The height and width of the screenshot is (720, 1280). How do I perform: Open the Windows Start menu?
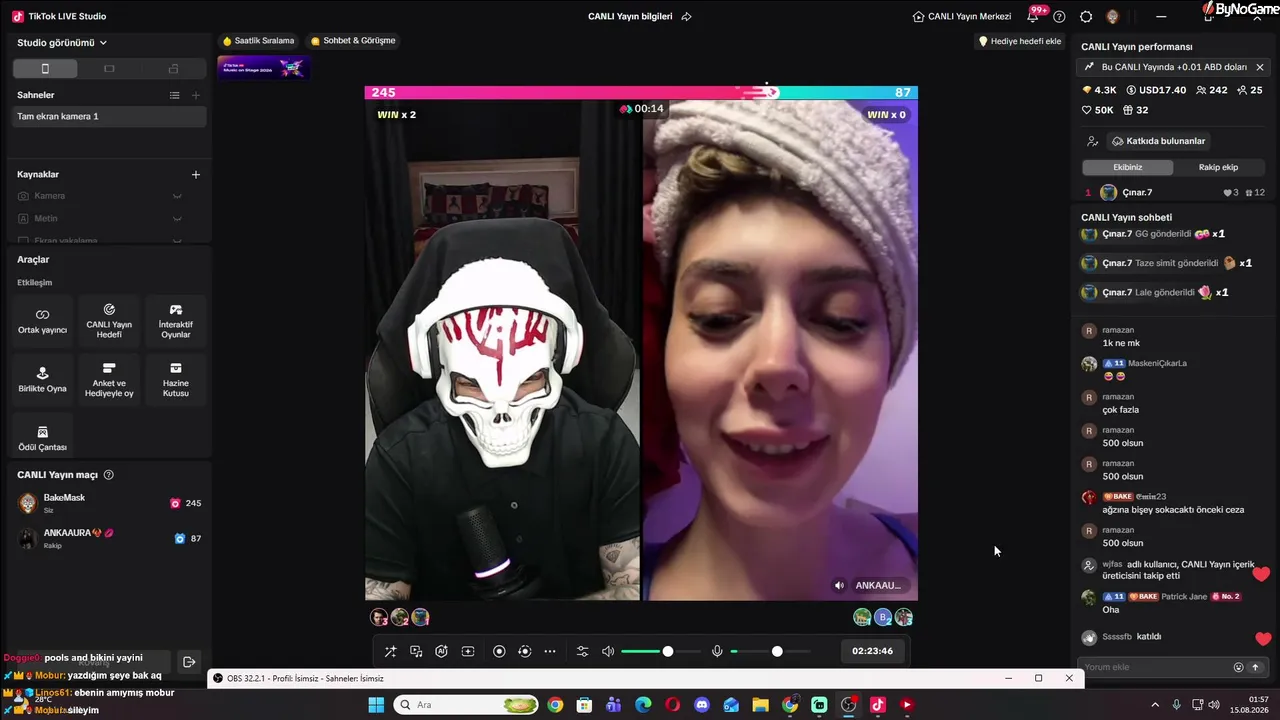click(x=376, y=705)
